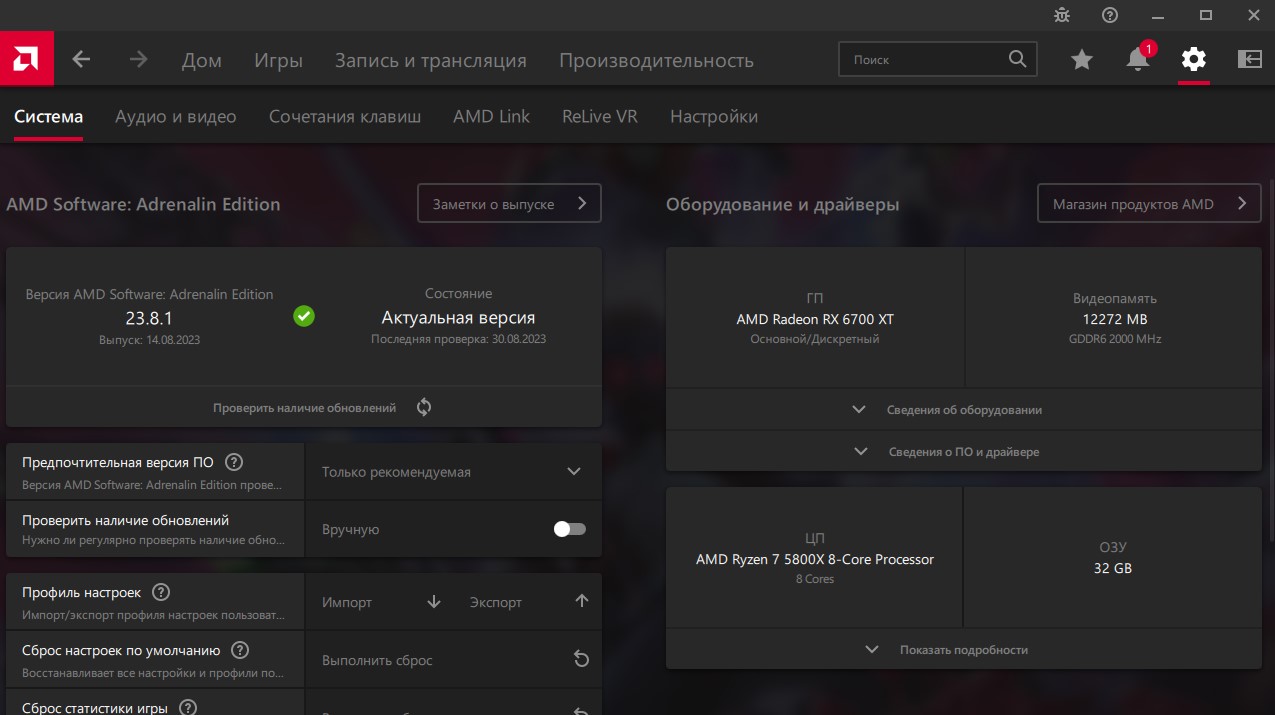1275x715 pixels.
Task: Click the 8 Cores text
Action: pos(815,579)
